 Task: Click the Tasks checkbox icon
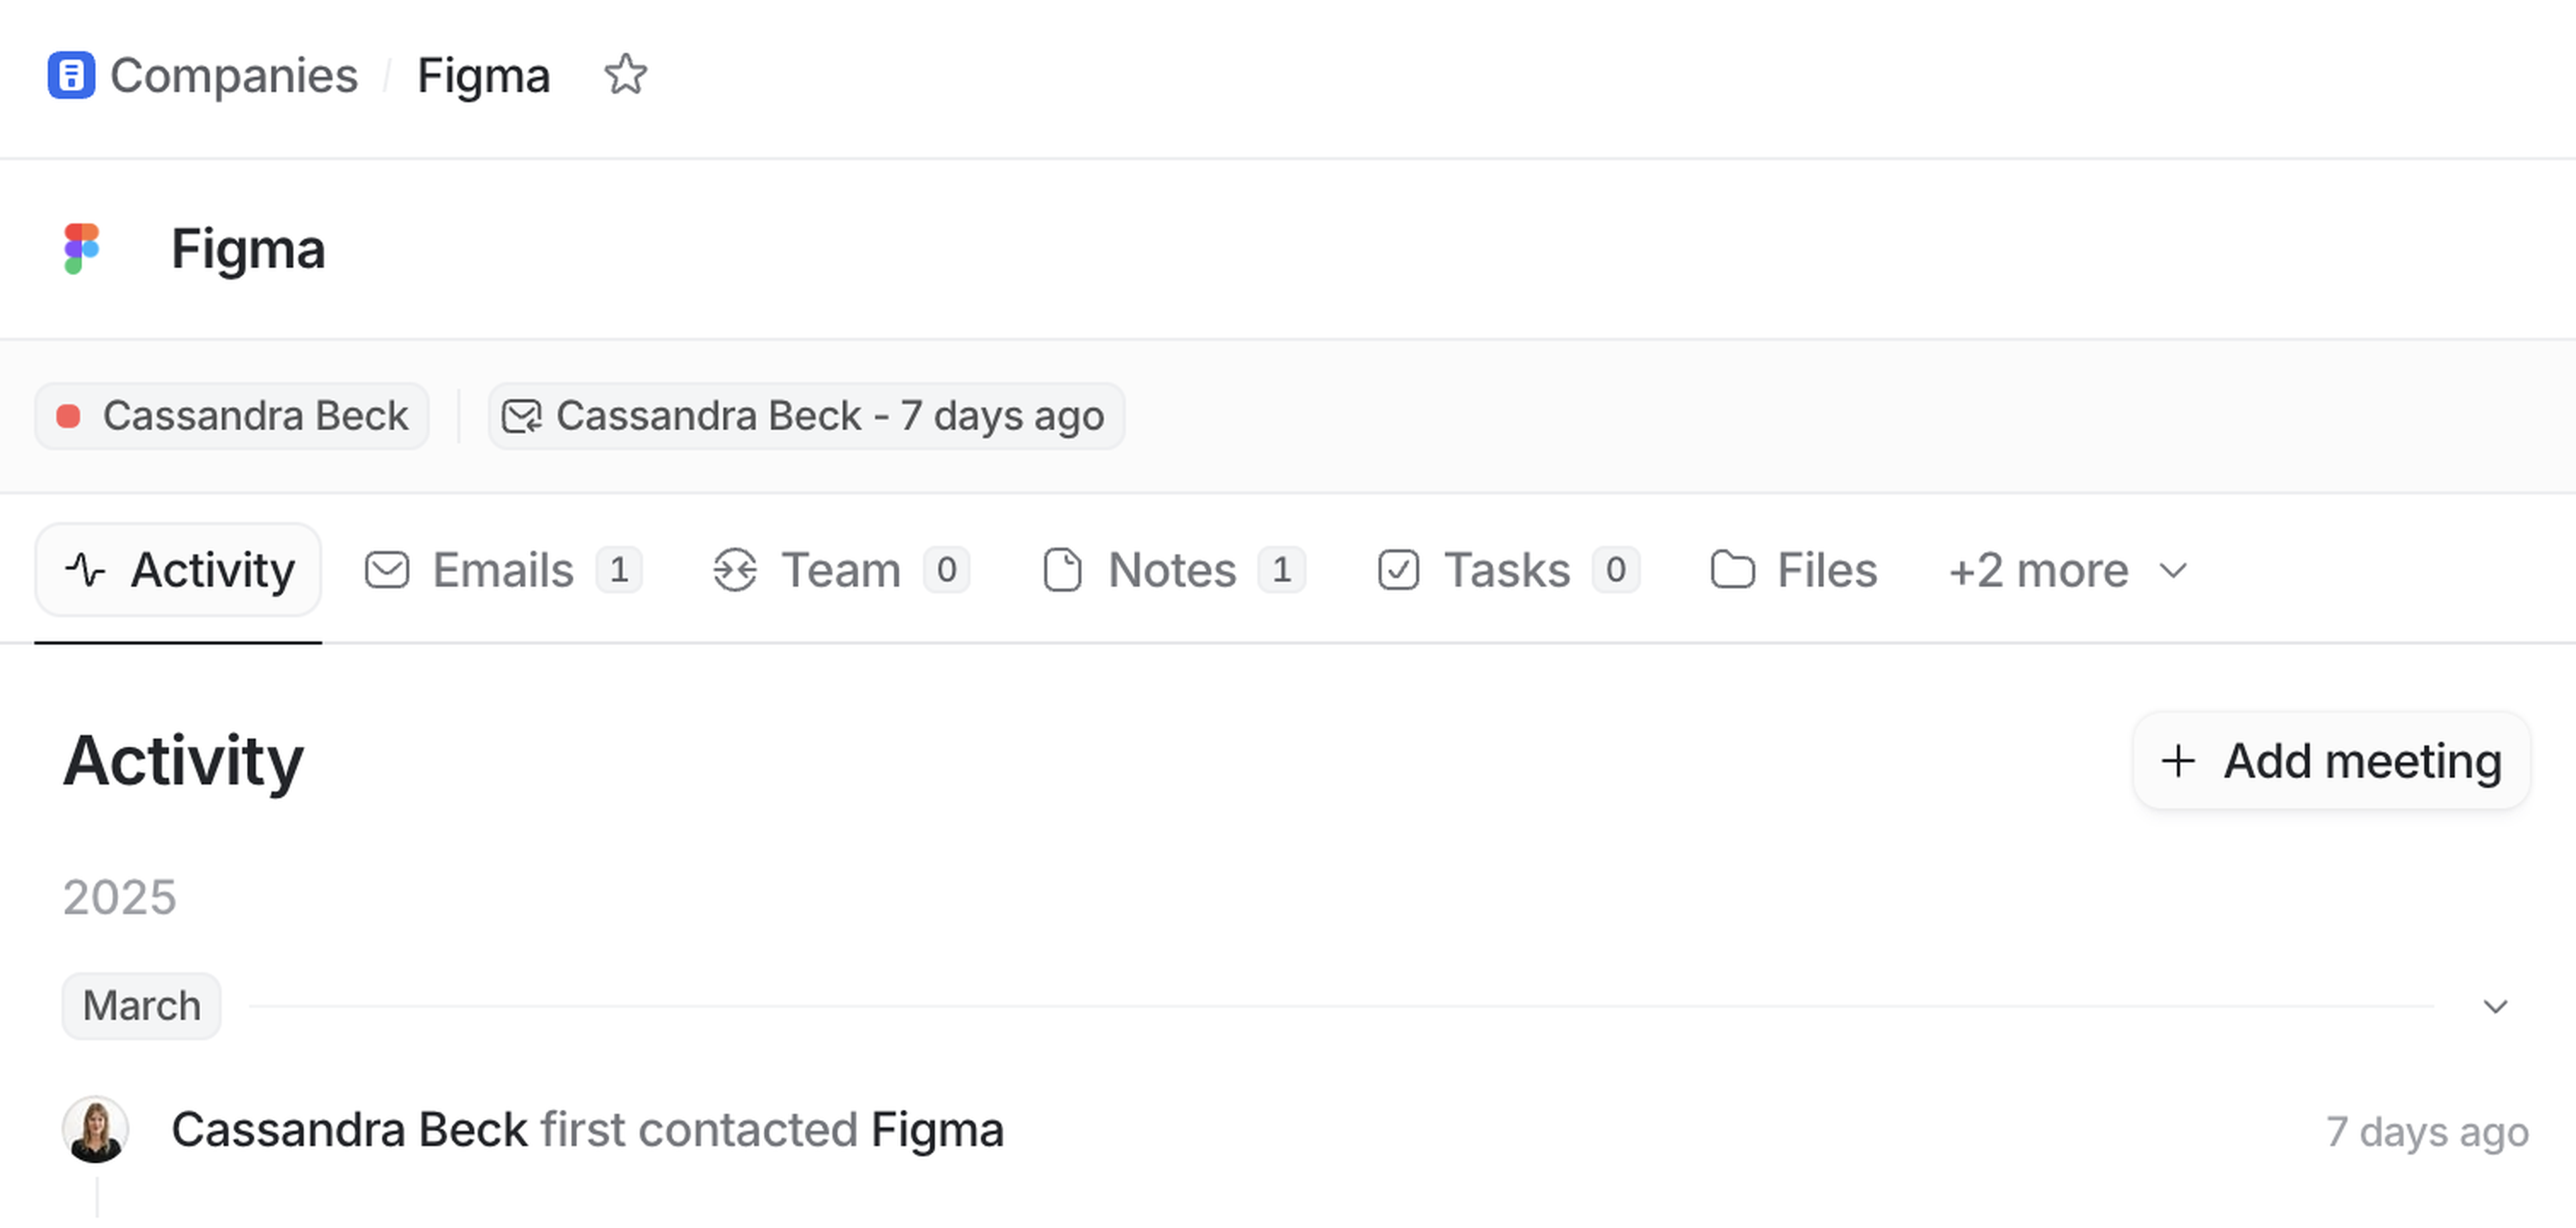pos(1398,570)
